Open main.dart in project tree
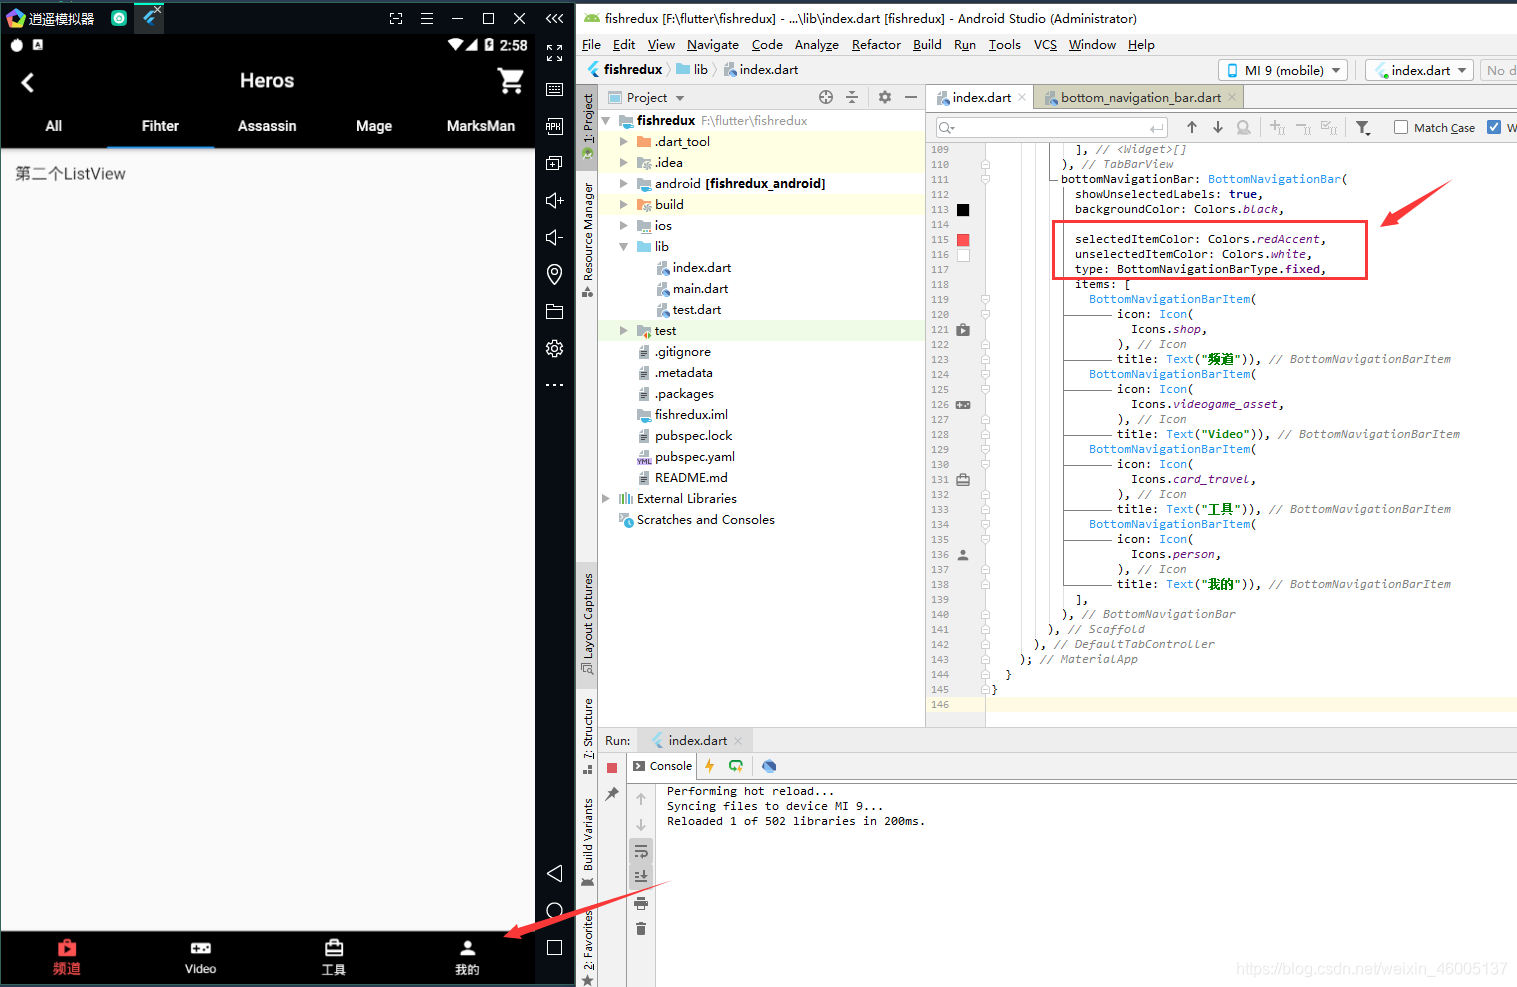Image resolution: width=1517 pixels, height=987 pixels. pyautogui.click(x=700, y=288)
